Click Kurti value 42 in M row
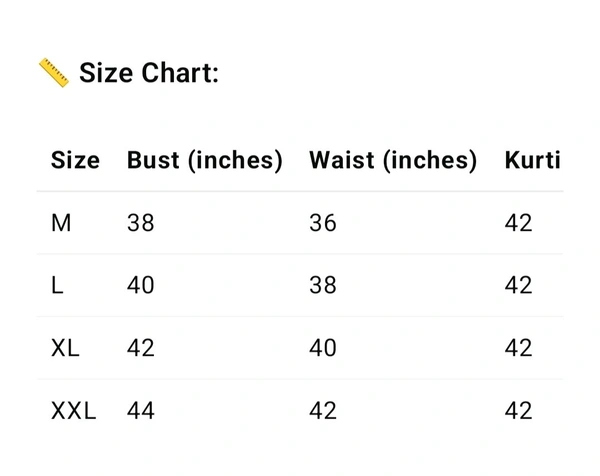 (x=519, y=223)
